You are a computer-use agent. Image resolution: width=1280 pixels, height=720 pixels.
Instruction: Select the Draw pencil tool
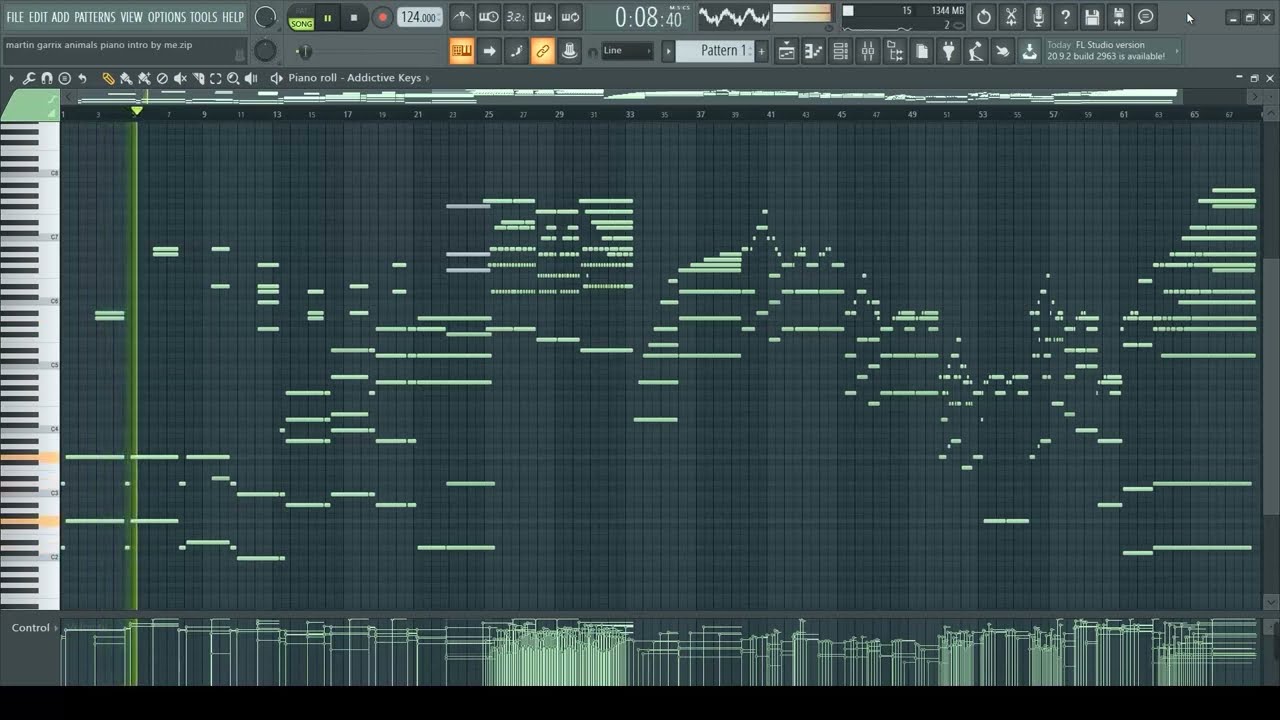click(x=108, y=78)
